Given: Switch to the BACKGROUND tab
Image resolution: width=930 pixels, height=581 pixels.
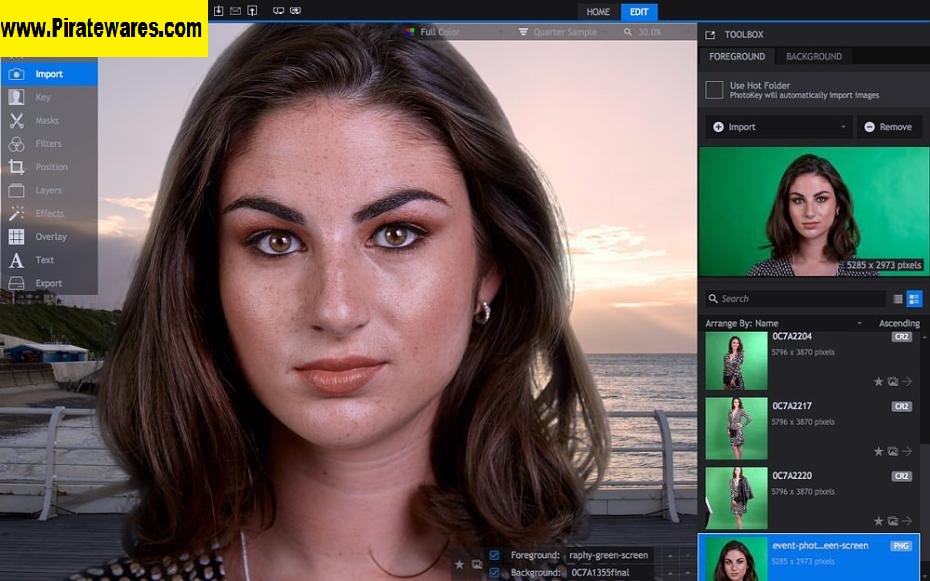Looking at the screenshot, I should point(813,57).
